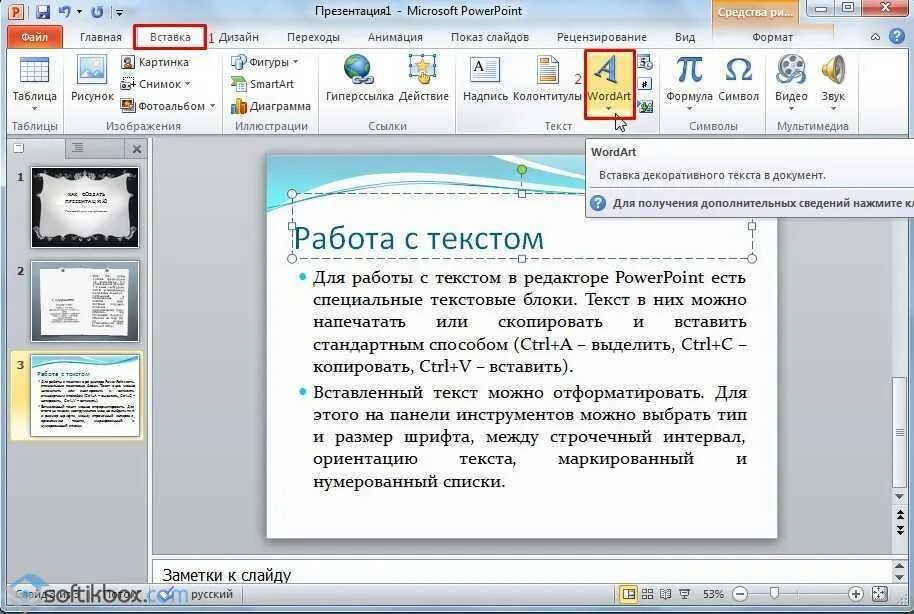Minimize the ribbon with caret icon
The width and height of the screenshot is (914, 614).
pos(876,37)
